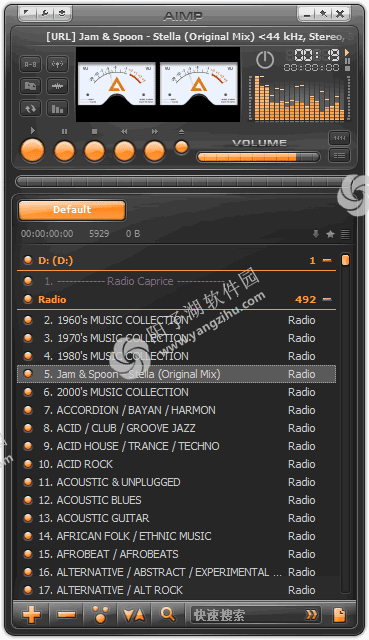Image resolution: width=369 pixels, height=640 pixels.
Task: Select ACOUSTIC & UNPLUGGED station
Action: pyautogui.click(x=176, y=482)
